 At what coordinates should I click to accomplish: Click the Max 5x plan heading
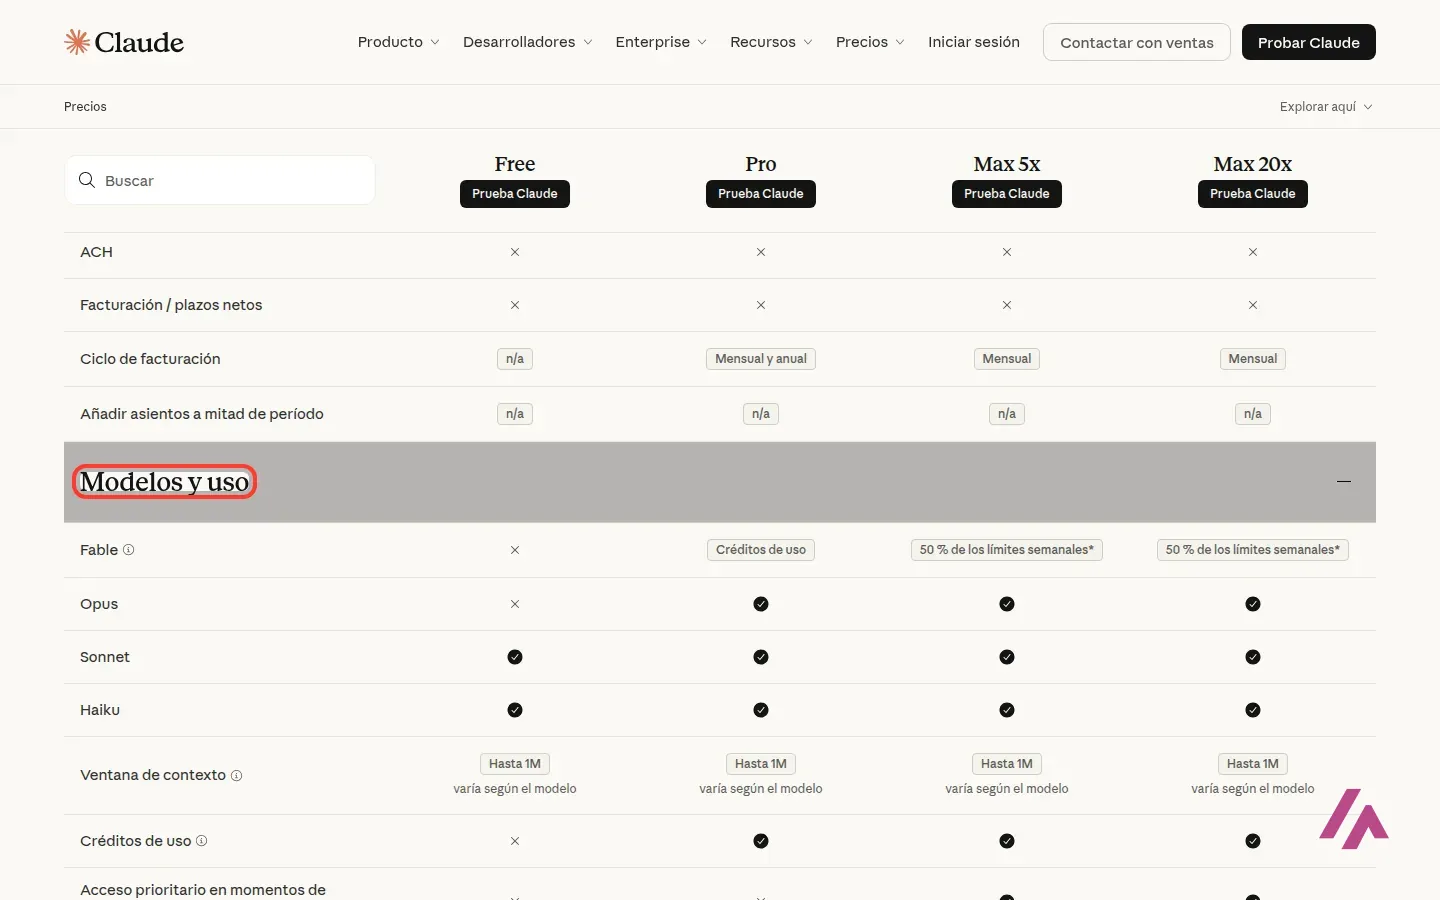(x=1007, y=164)
